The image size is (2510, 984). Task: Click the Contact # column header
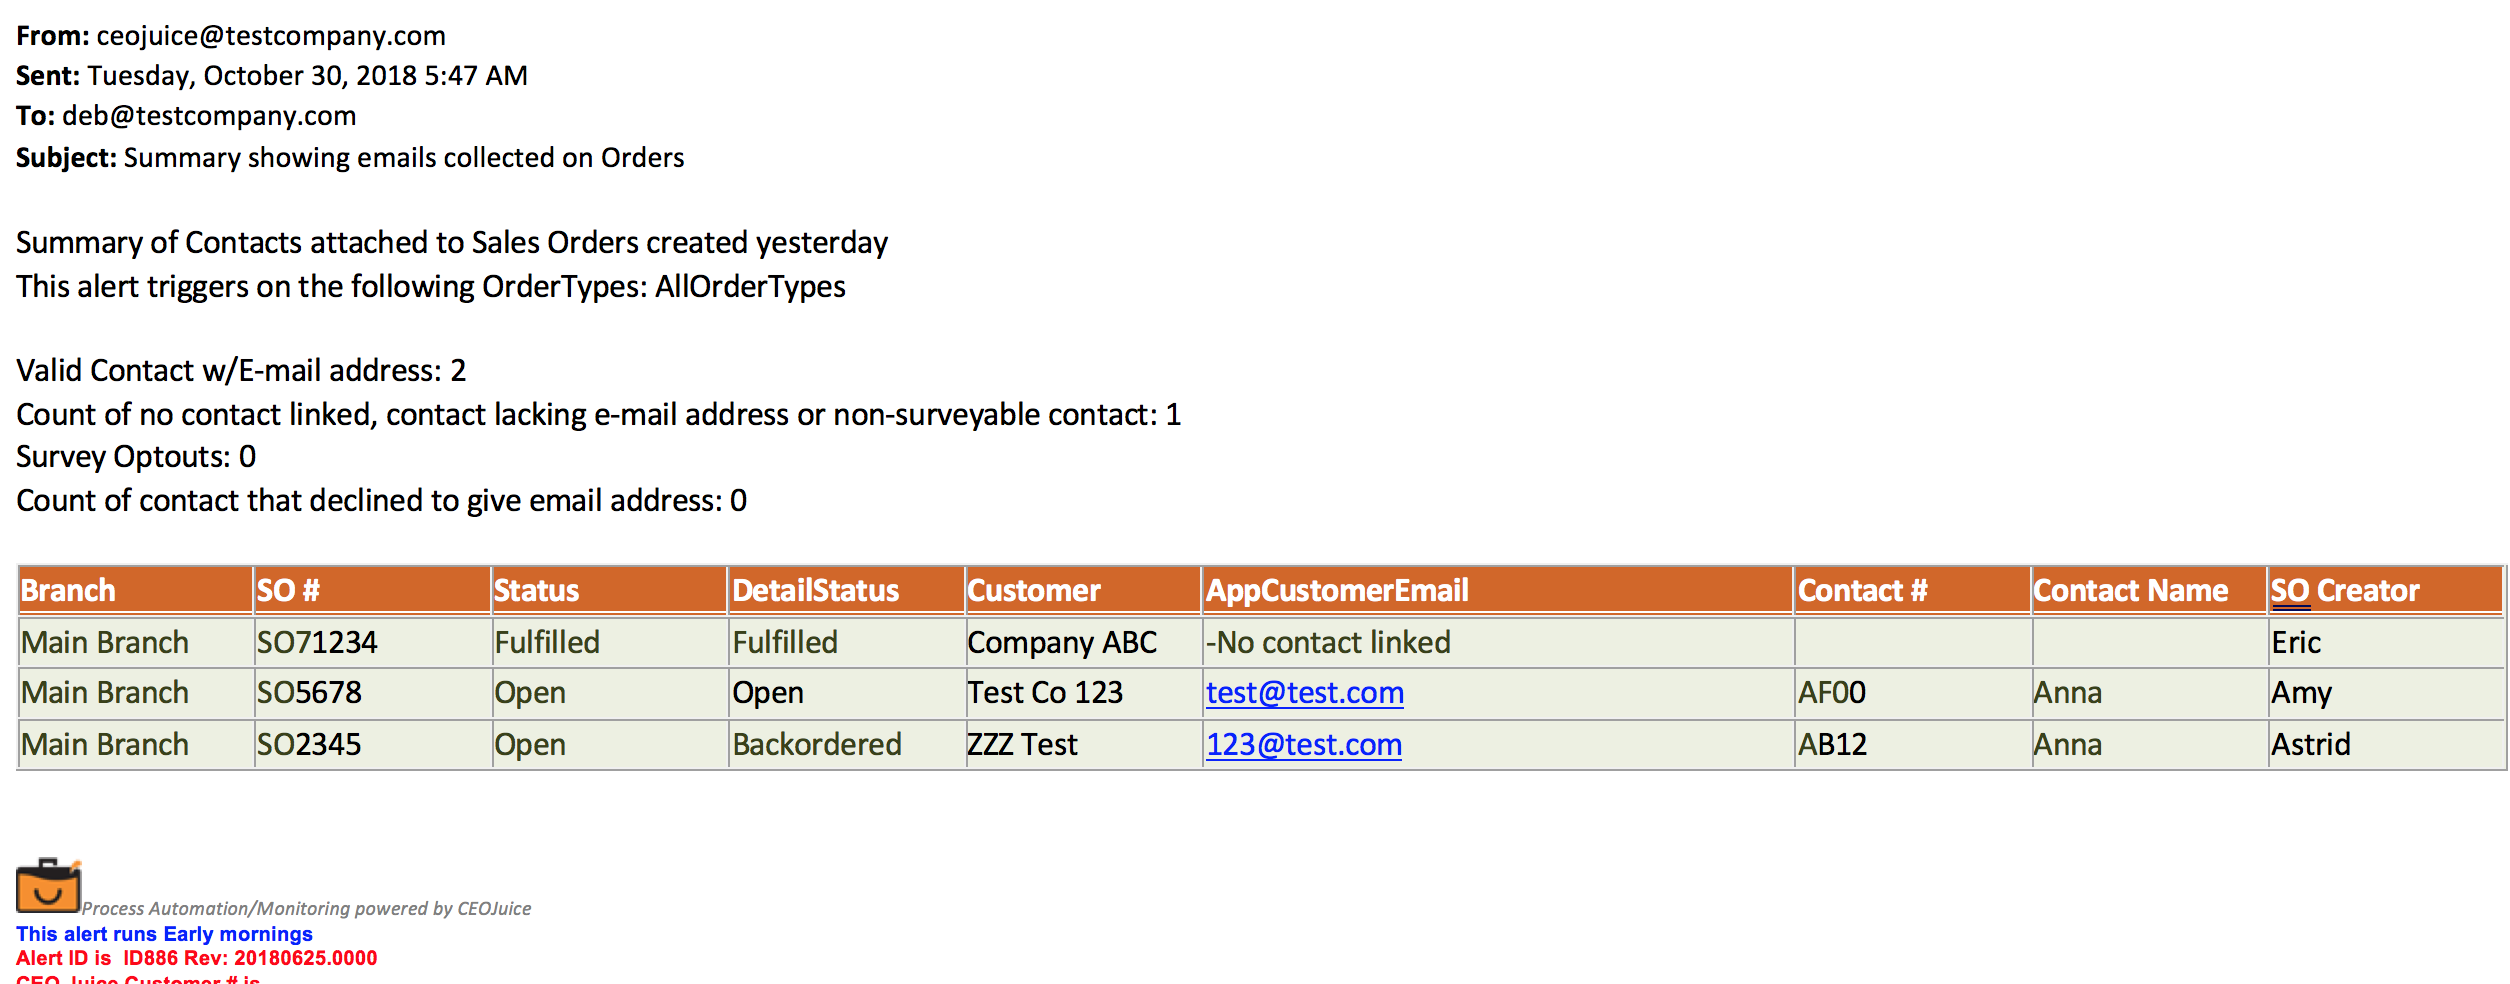1912,590
